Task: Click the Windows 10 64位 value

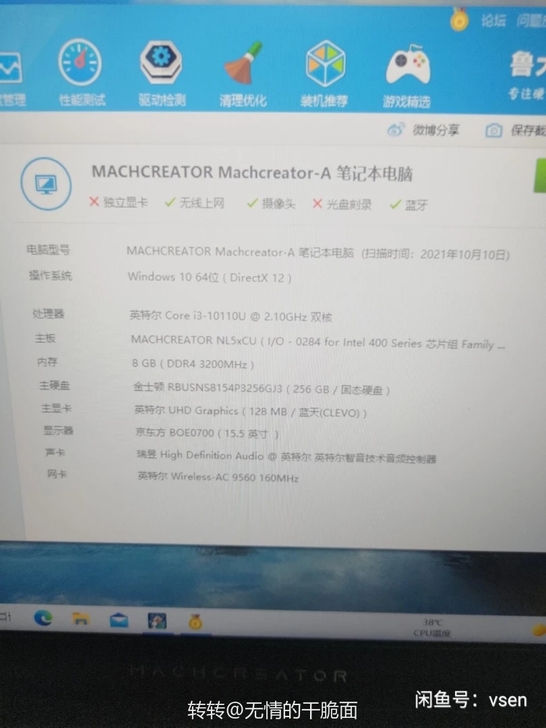Action: pyautogui.click(x=209, y=277)
